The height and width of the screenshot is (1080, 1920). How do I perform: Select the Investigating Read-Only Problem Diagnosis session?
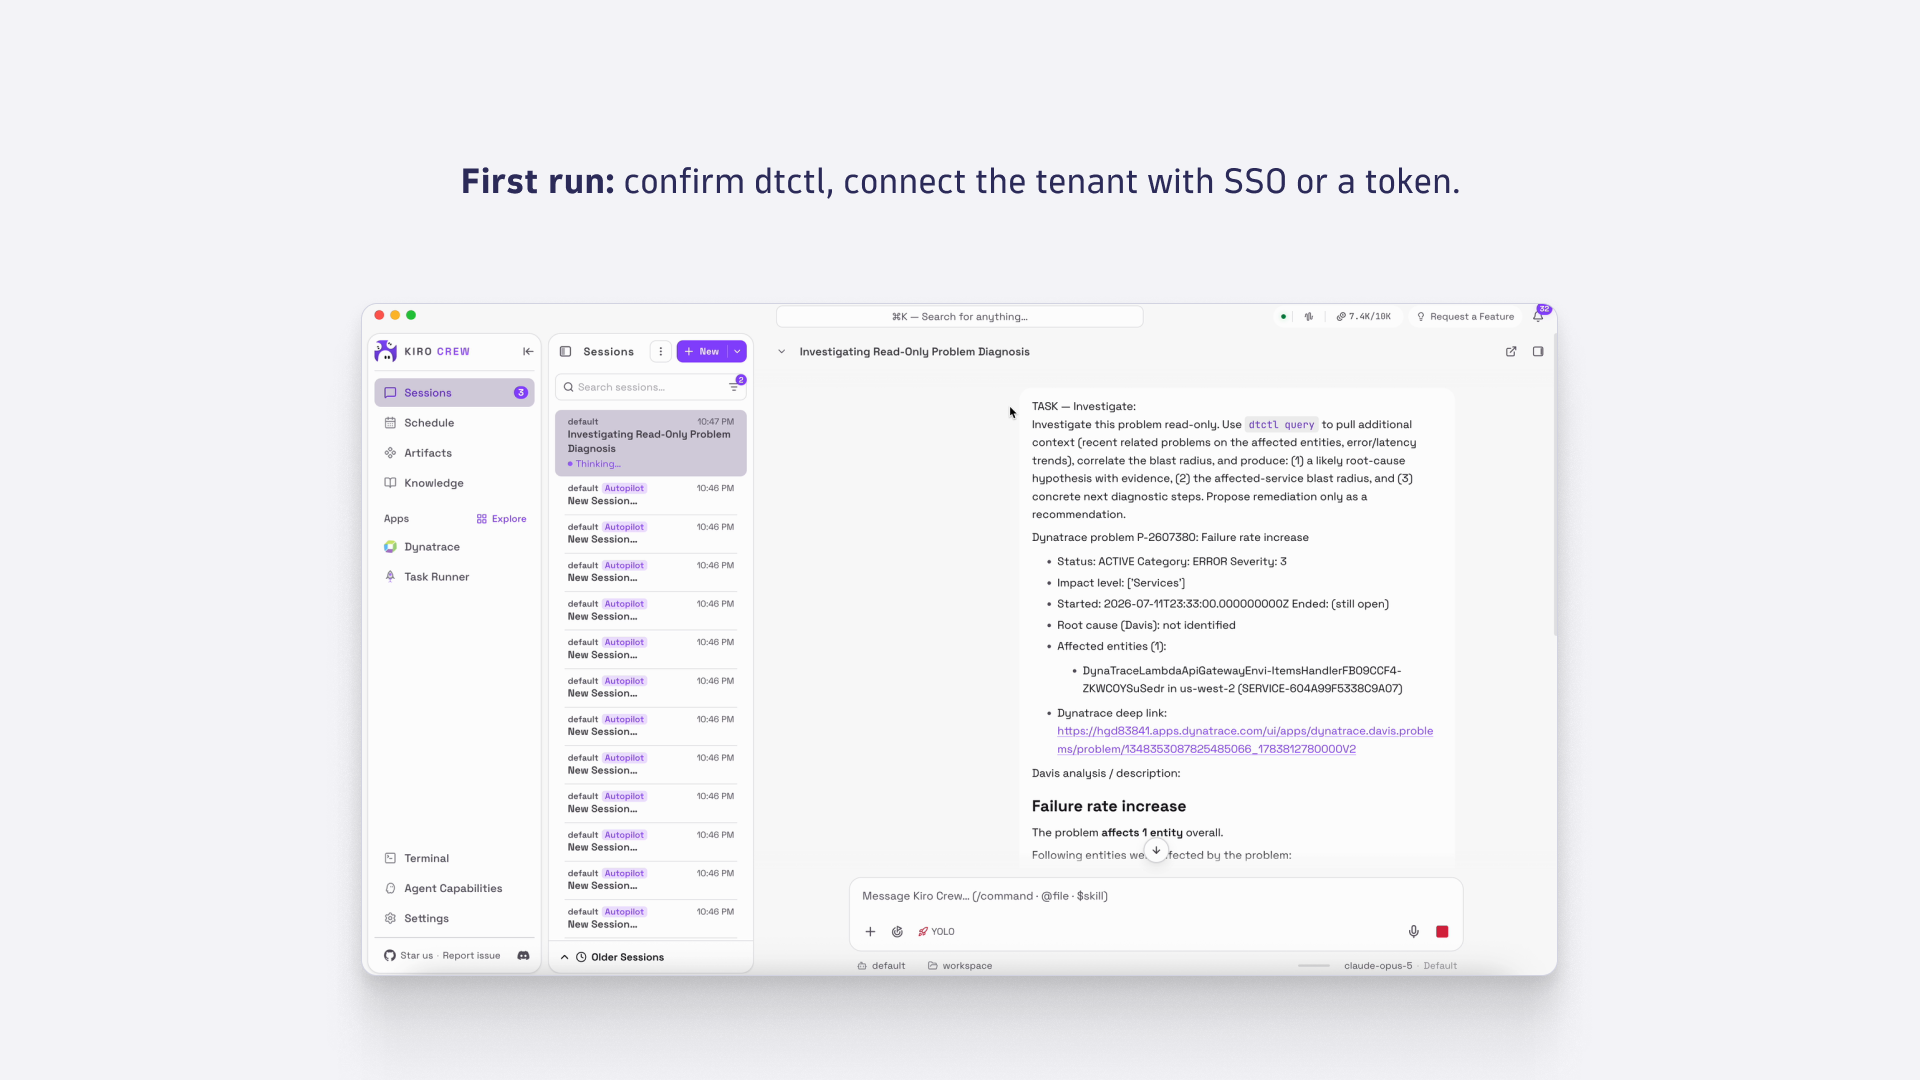(x=651, y=442)
